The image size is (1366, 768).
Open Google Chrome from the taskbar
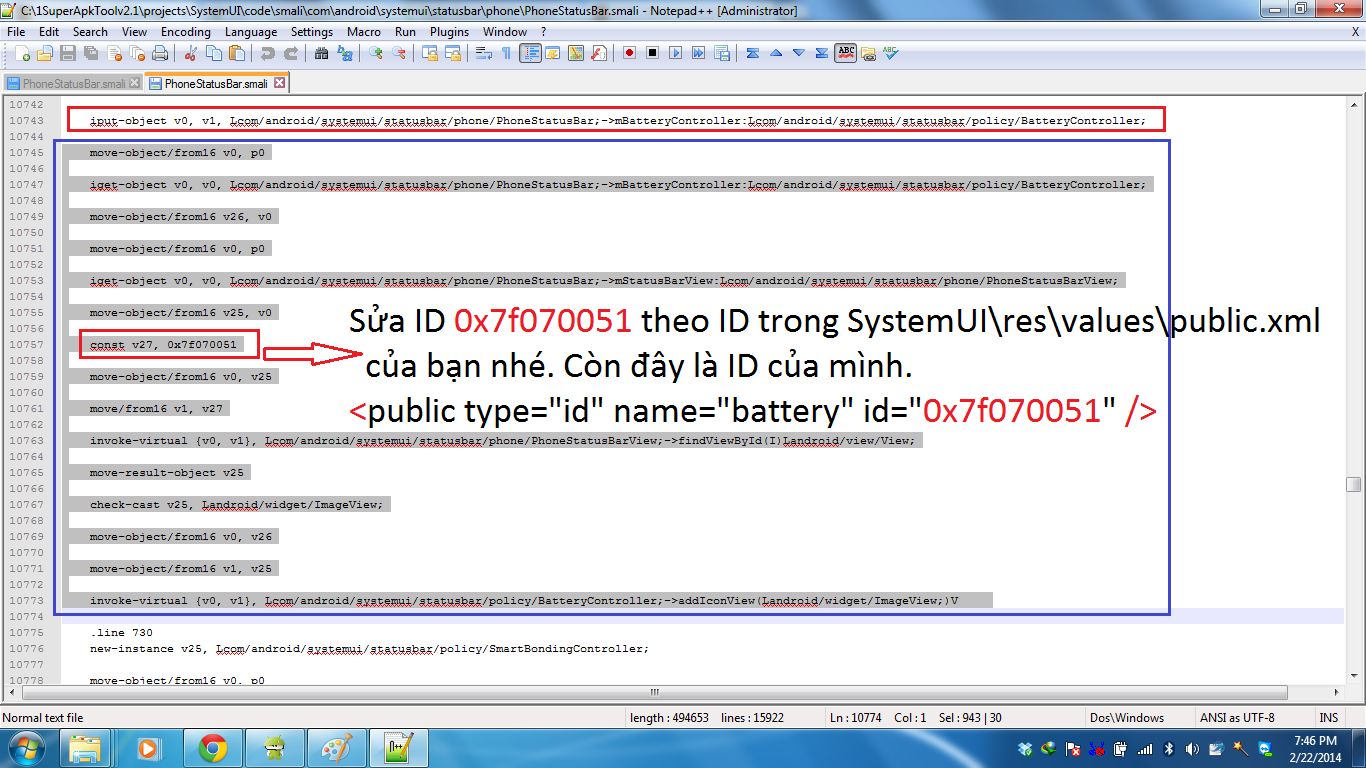[x=212, y=748]
